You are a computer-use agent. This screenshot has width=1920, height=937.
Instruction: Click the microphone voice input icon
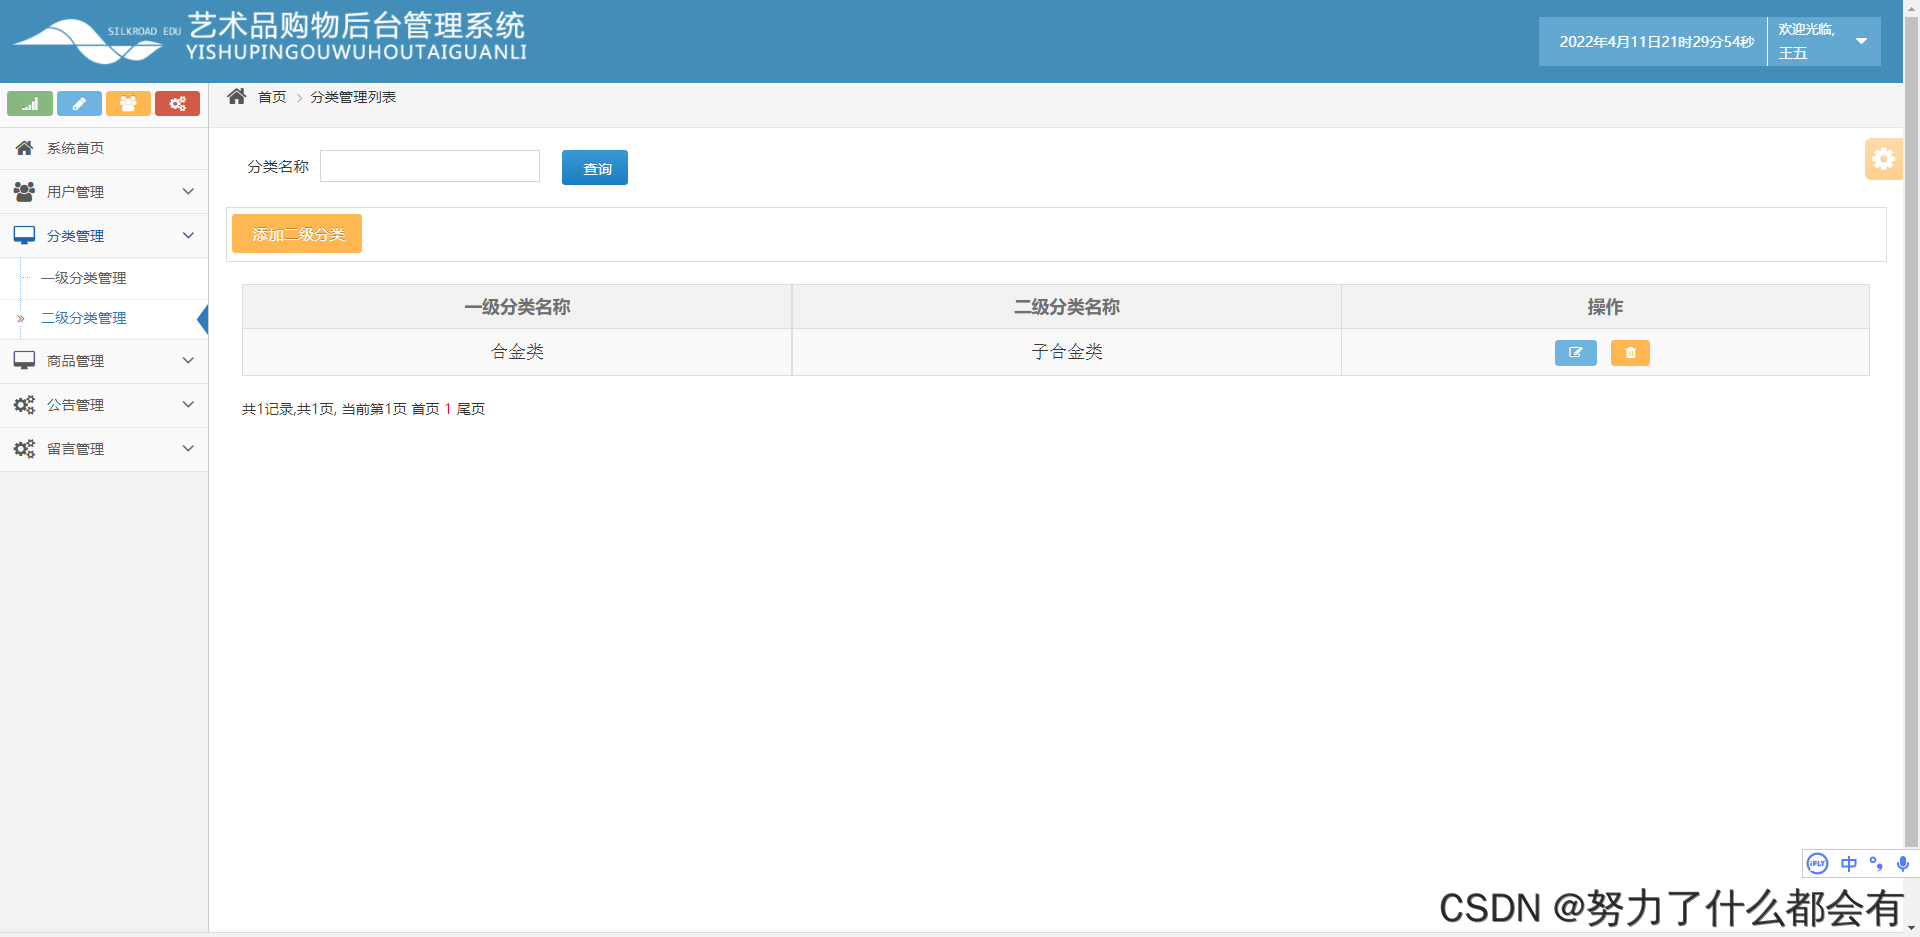1902,863
